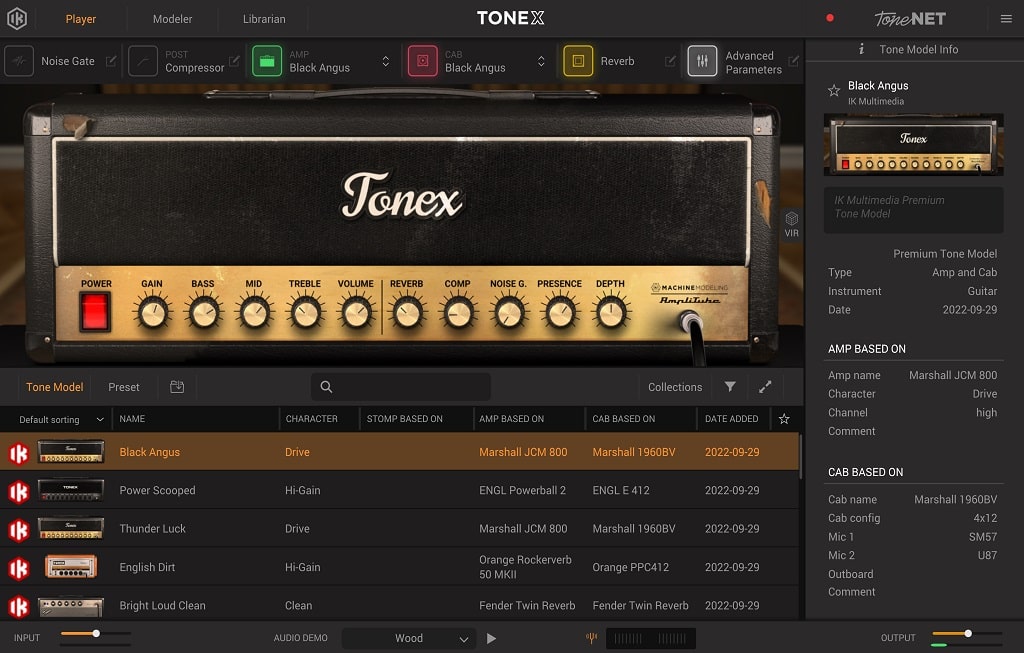Select the Tone Model tab

click(55, 387)
